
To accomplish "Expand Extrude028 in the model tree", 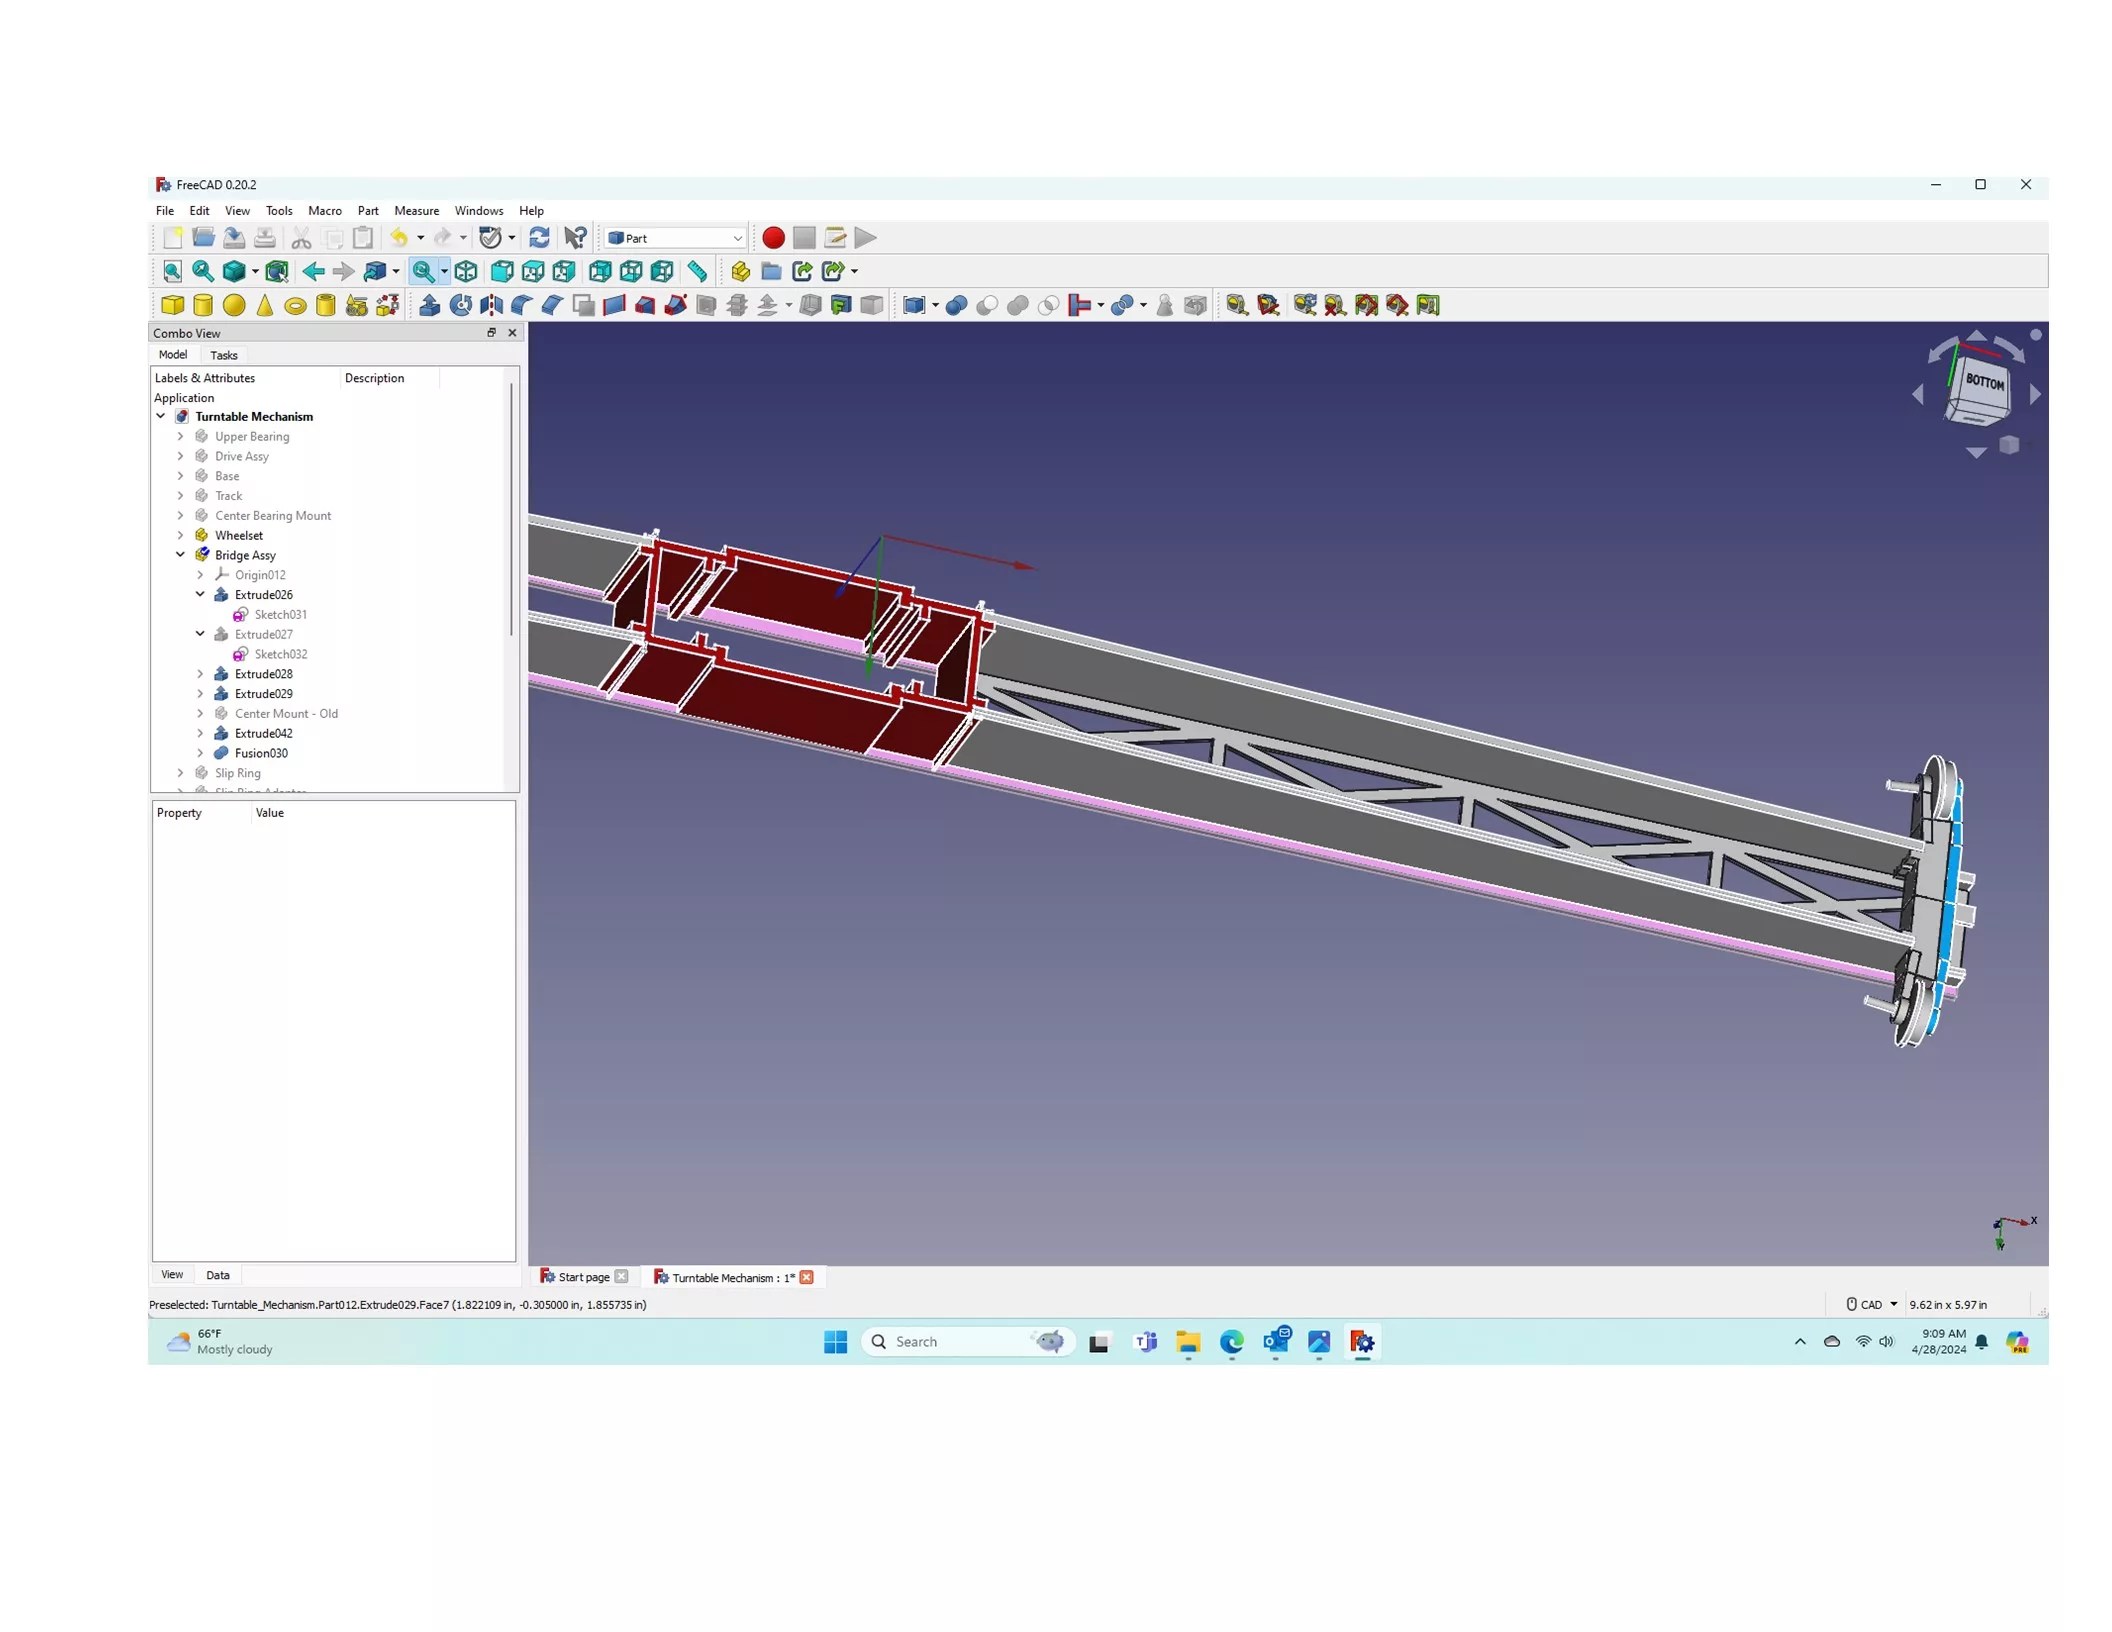I will 200,674.
